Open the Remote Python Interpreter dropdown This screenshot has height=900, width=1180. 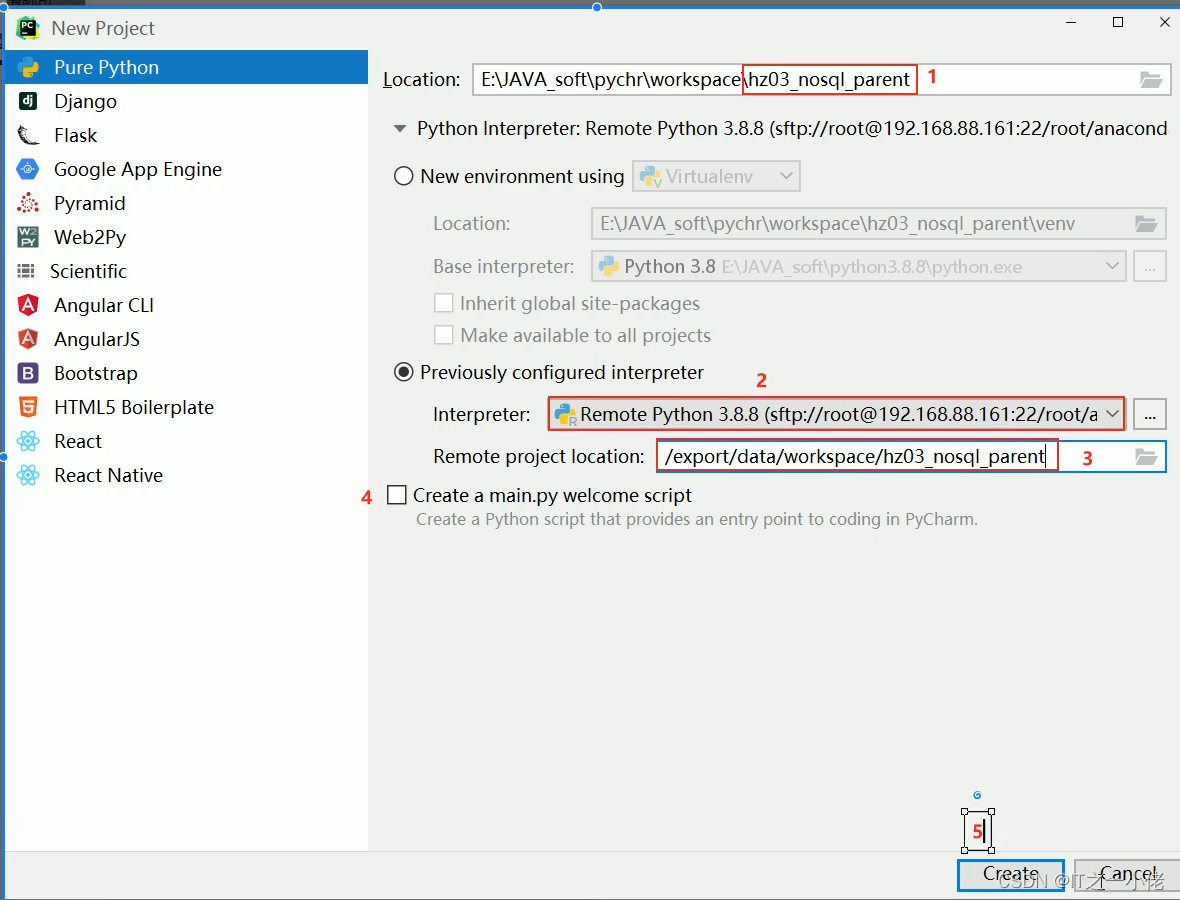tap(836, 414)
